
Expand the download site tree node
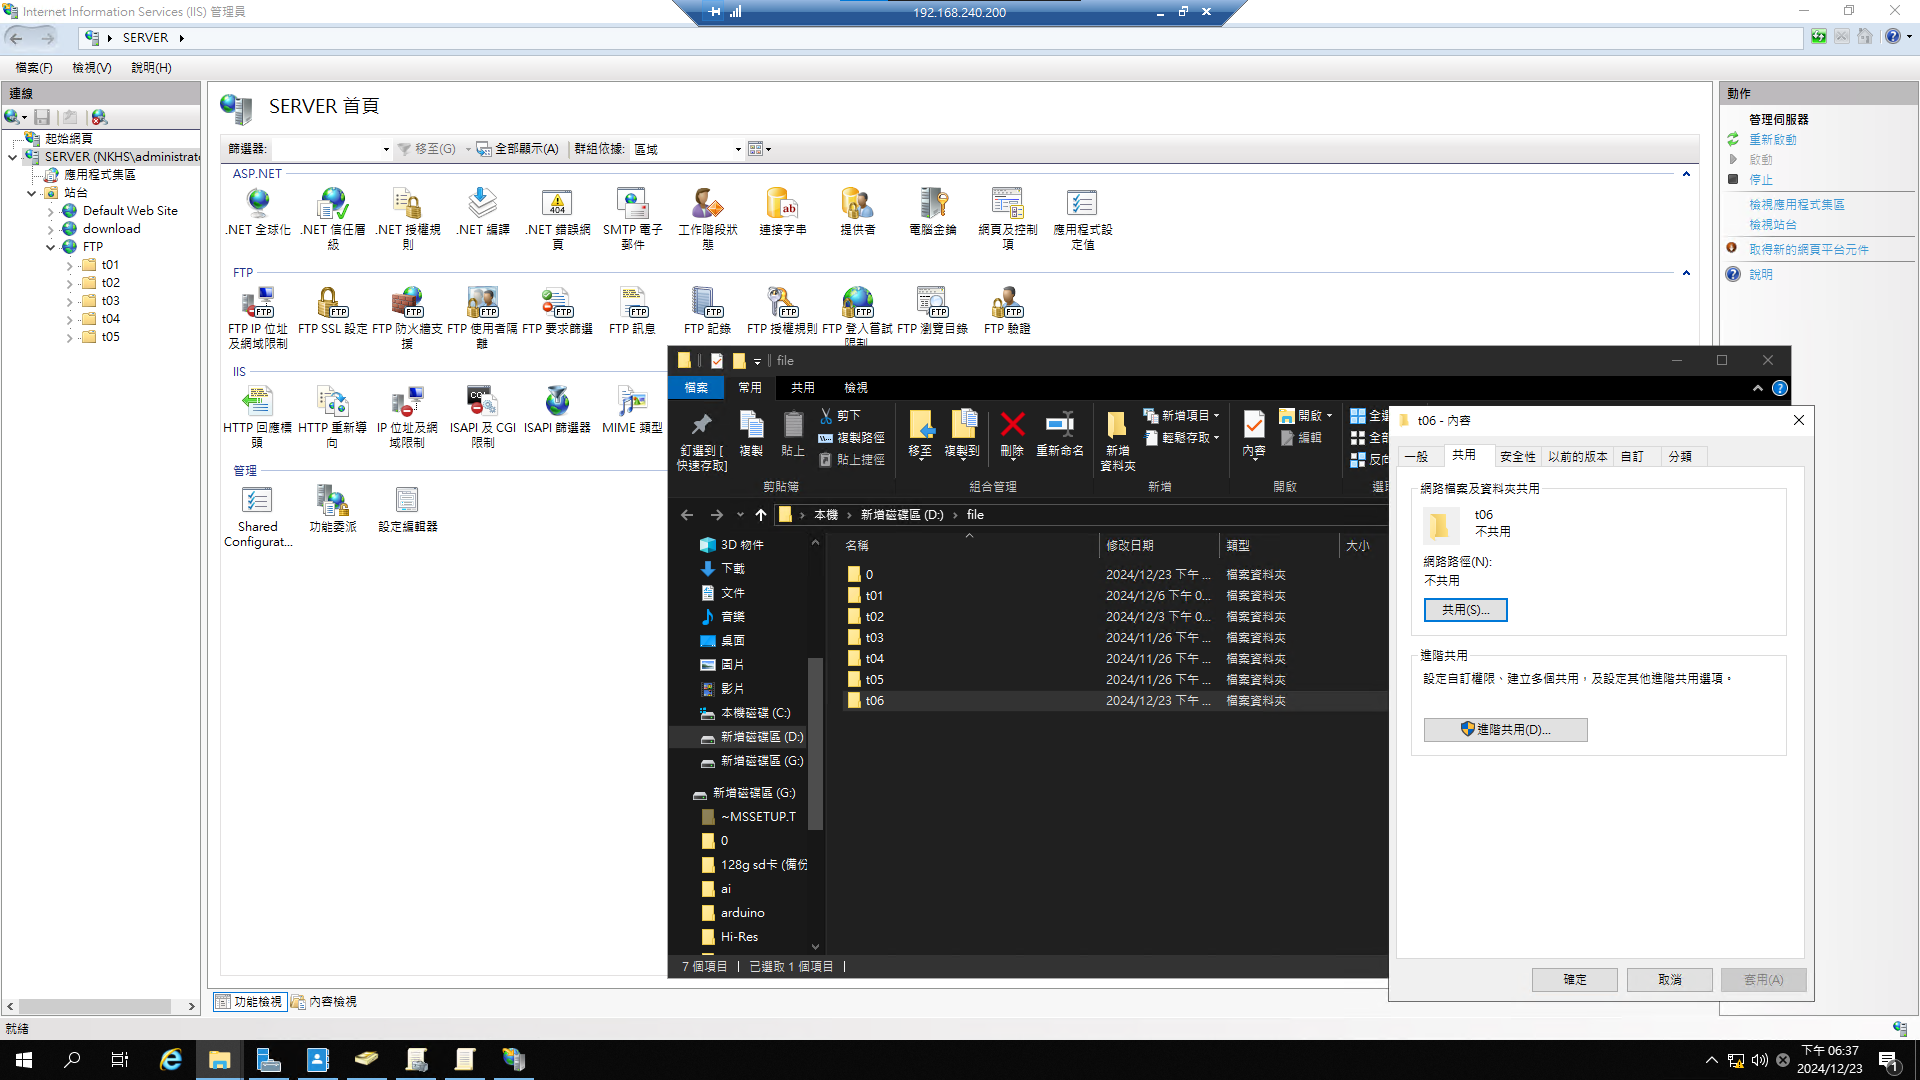click(x=50, y=229)
